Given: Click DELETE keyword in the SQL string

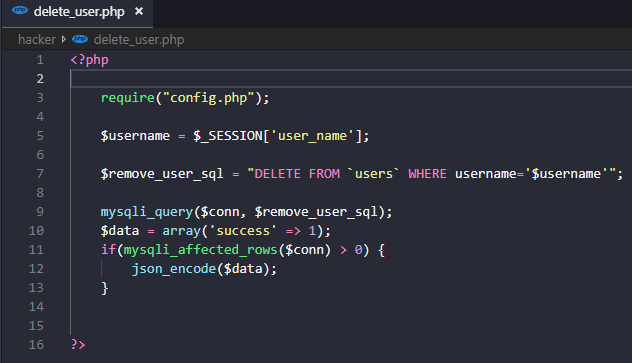Looking at the screenshot, I should 278,174.
